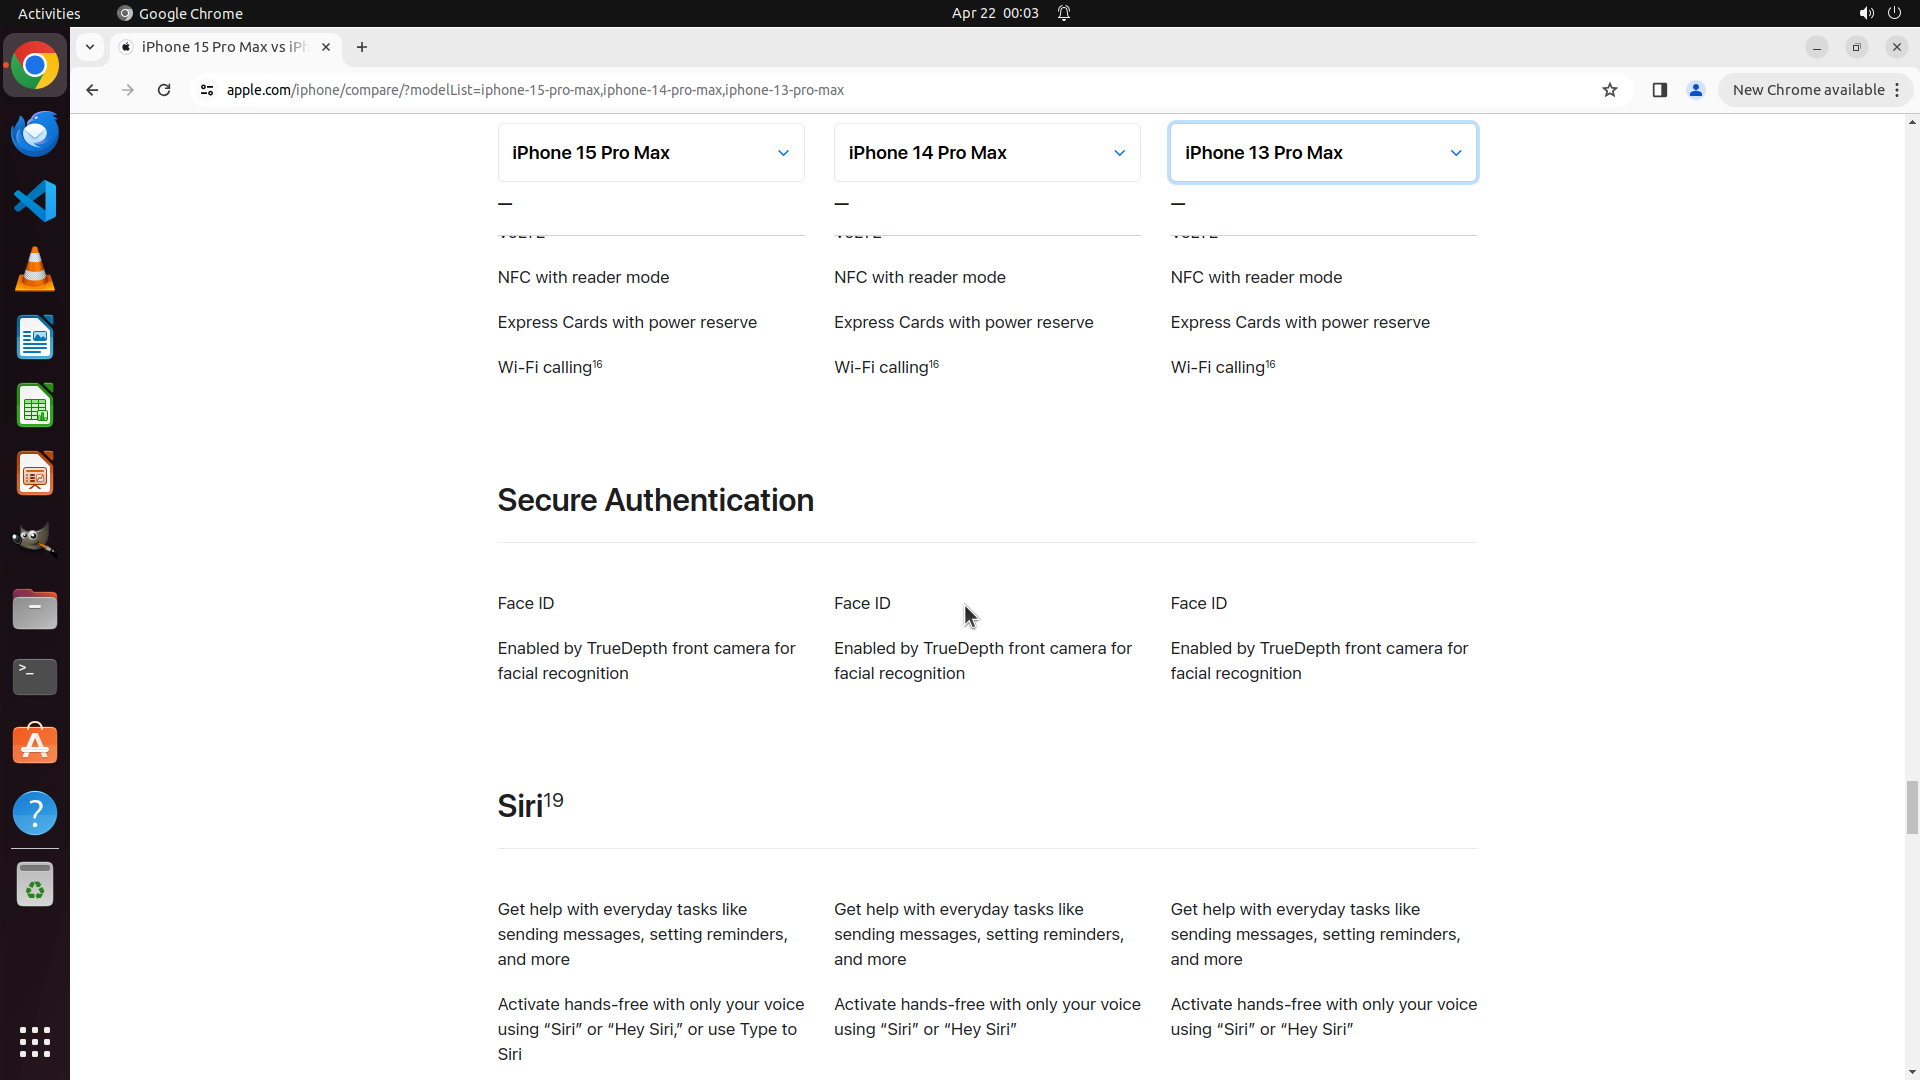Open tab search dropdown arrow

(x=90, y=47)
